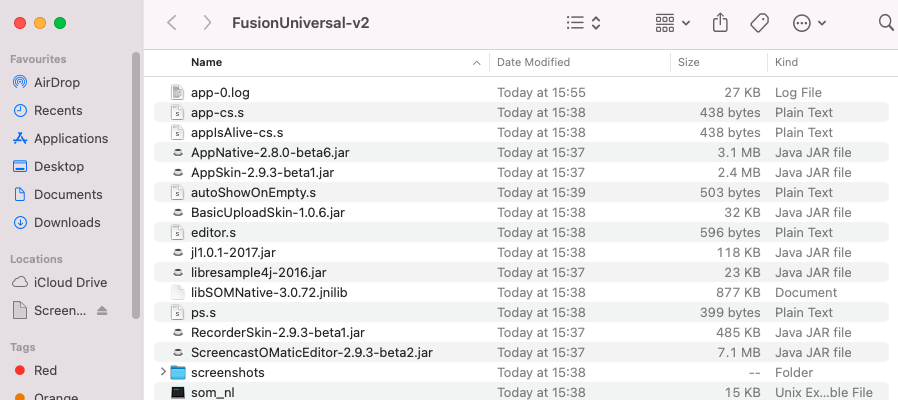Viewport: 898px width, 400px height.
Task: Open AirDrop in the sidebar
Action: pyautogui.click(x=56, y=82)
